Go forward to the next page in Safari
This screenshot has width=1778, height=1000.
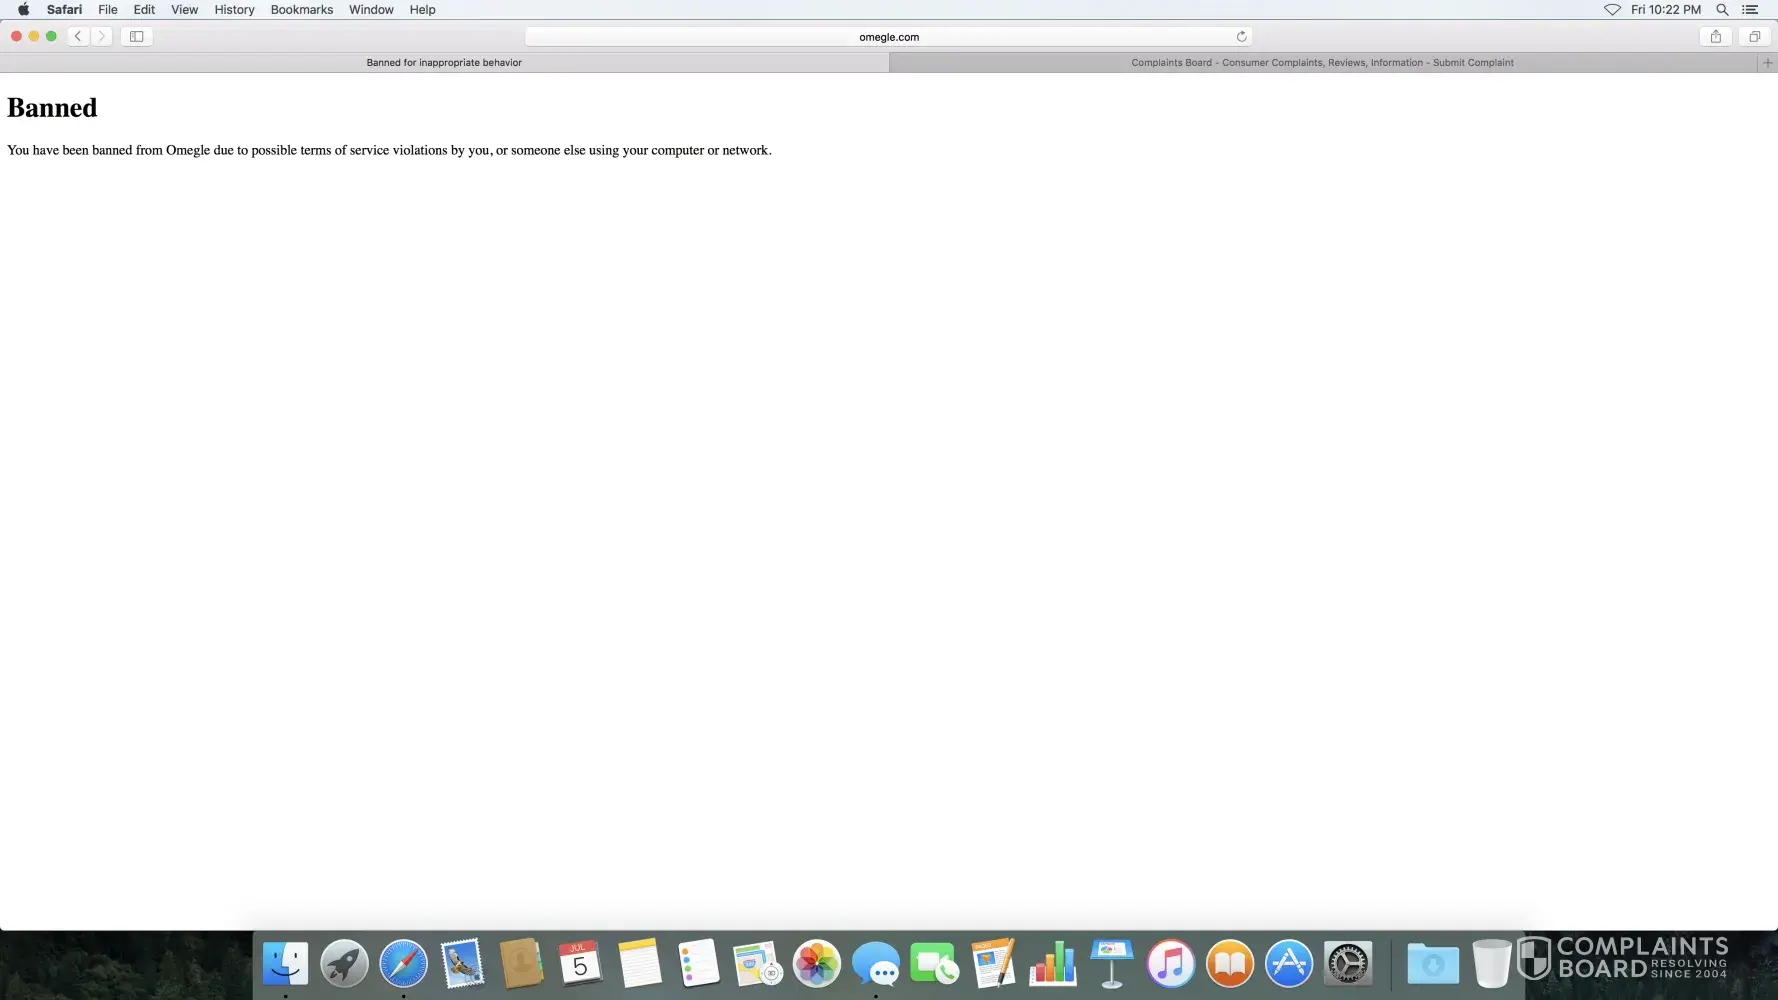coord(102,36)
